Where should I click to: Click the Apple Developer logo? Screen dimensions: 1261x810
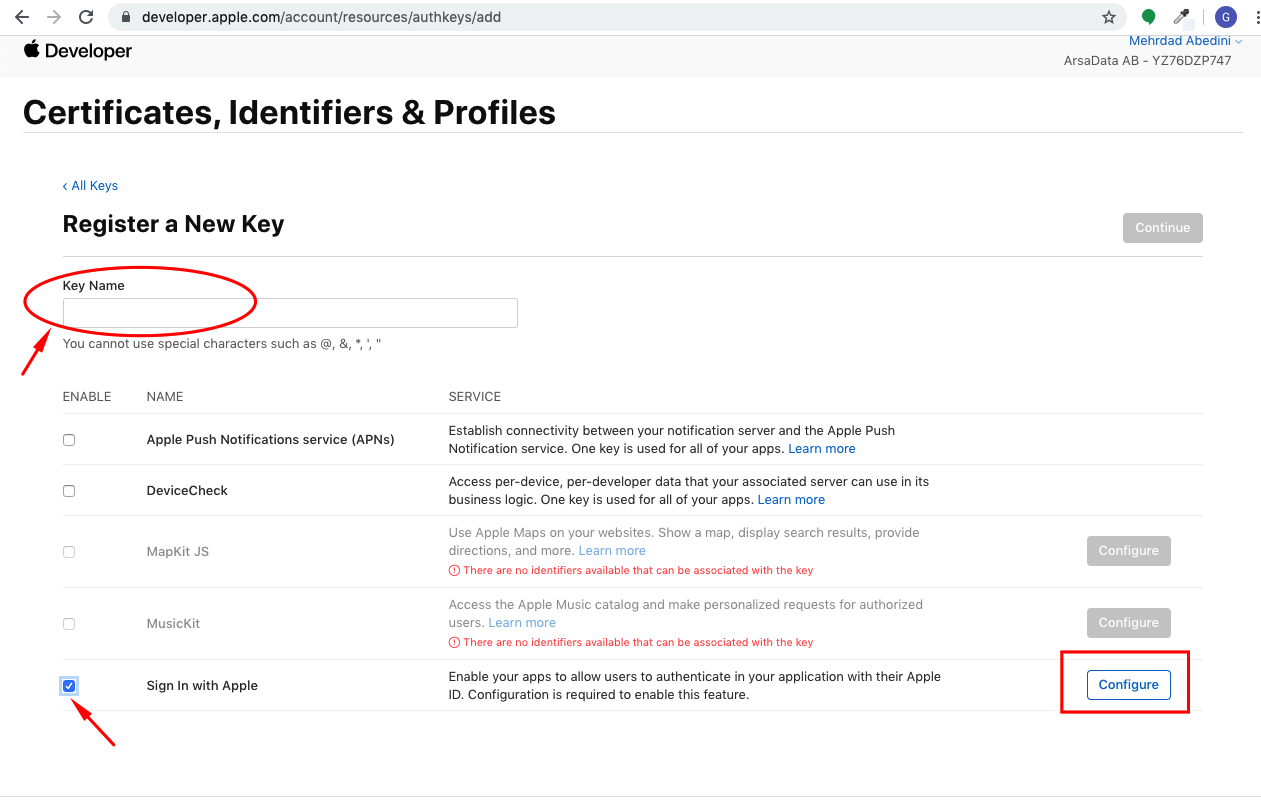[x=78, y=51]
